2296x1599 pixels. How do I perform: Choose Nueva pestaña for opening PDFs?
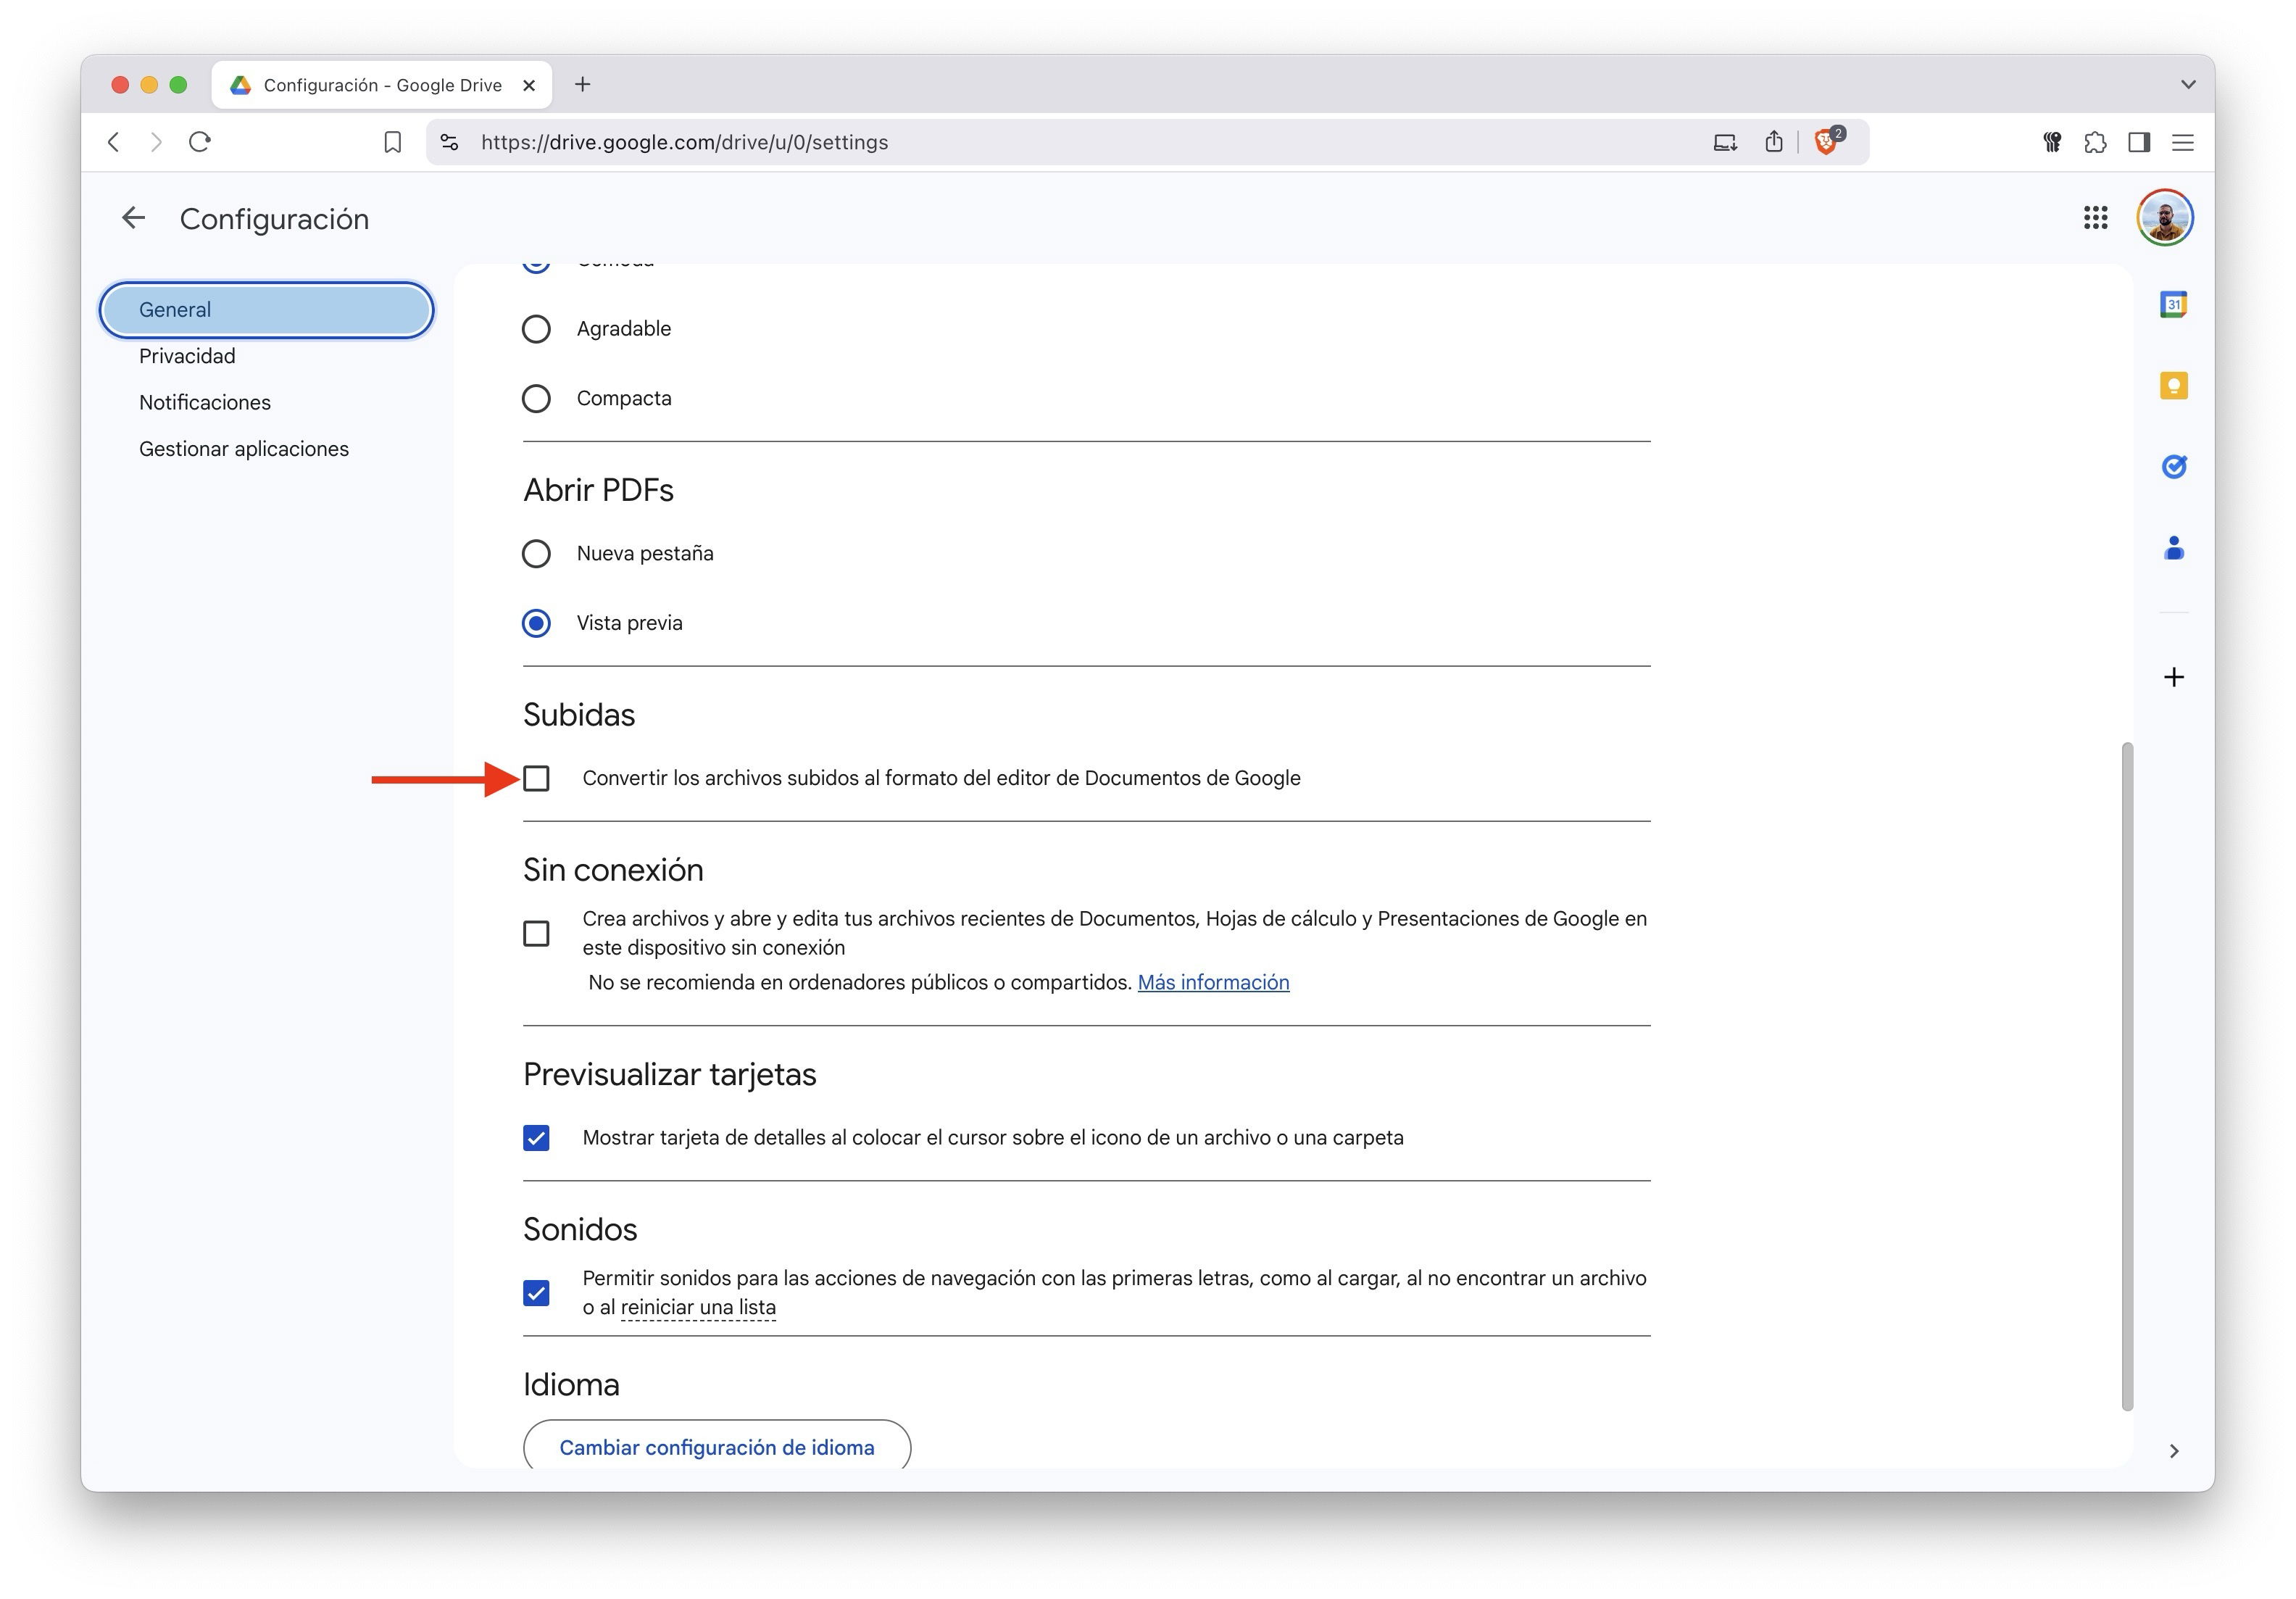coord(536,553)
